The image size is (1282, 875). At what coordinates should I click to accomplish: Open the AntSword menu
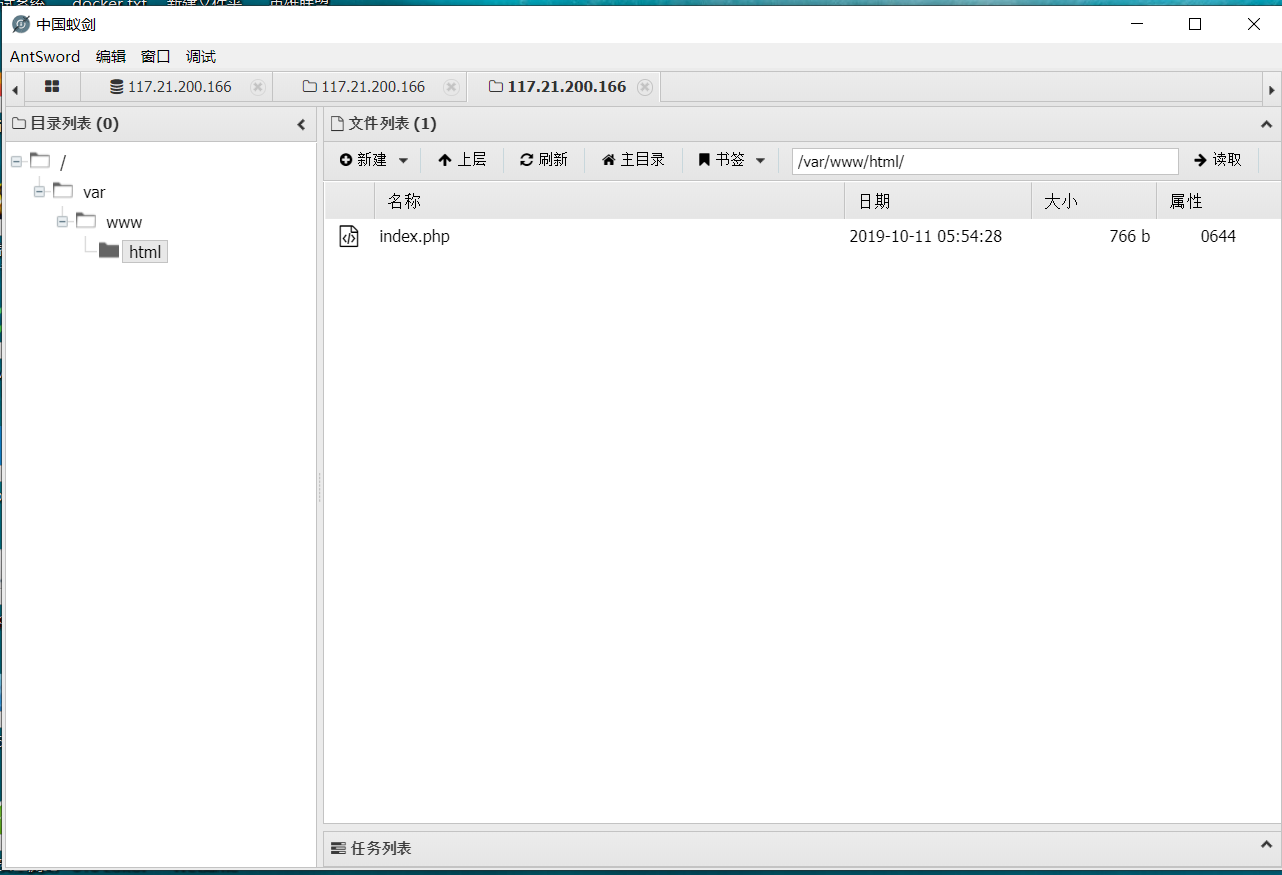tap(45, 56)
